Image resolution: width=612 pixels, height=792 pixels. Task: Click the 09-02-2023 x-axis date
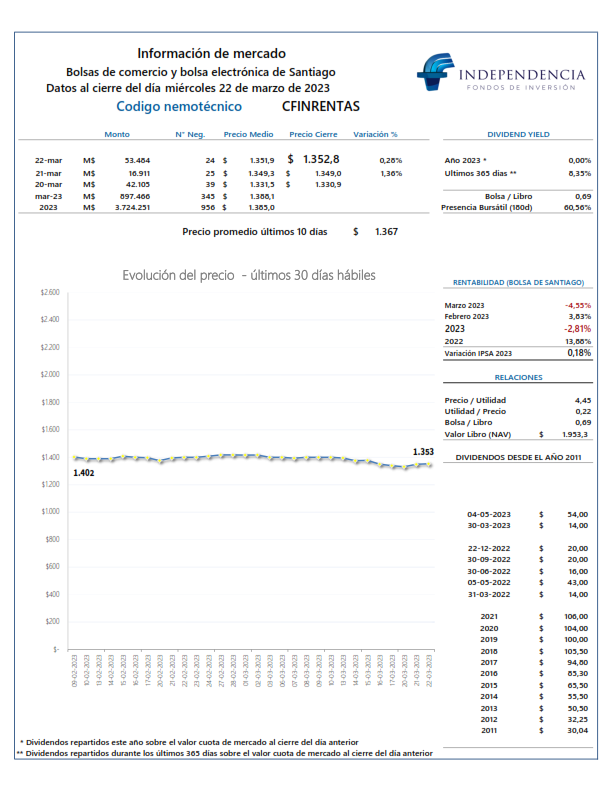coord(74,671)
